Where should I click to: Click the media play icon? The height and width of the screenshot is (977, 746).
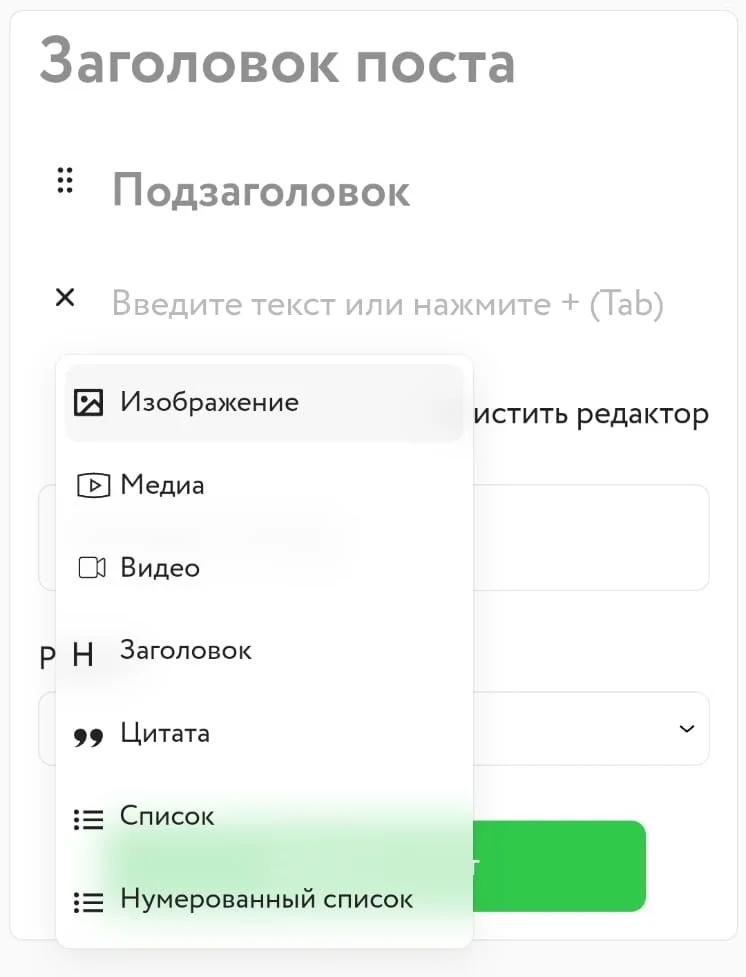click(92, 485)
